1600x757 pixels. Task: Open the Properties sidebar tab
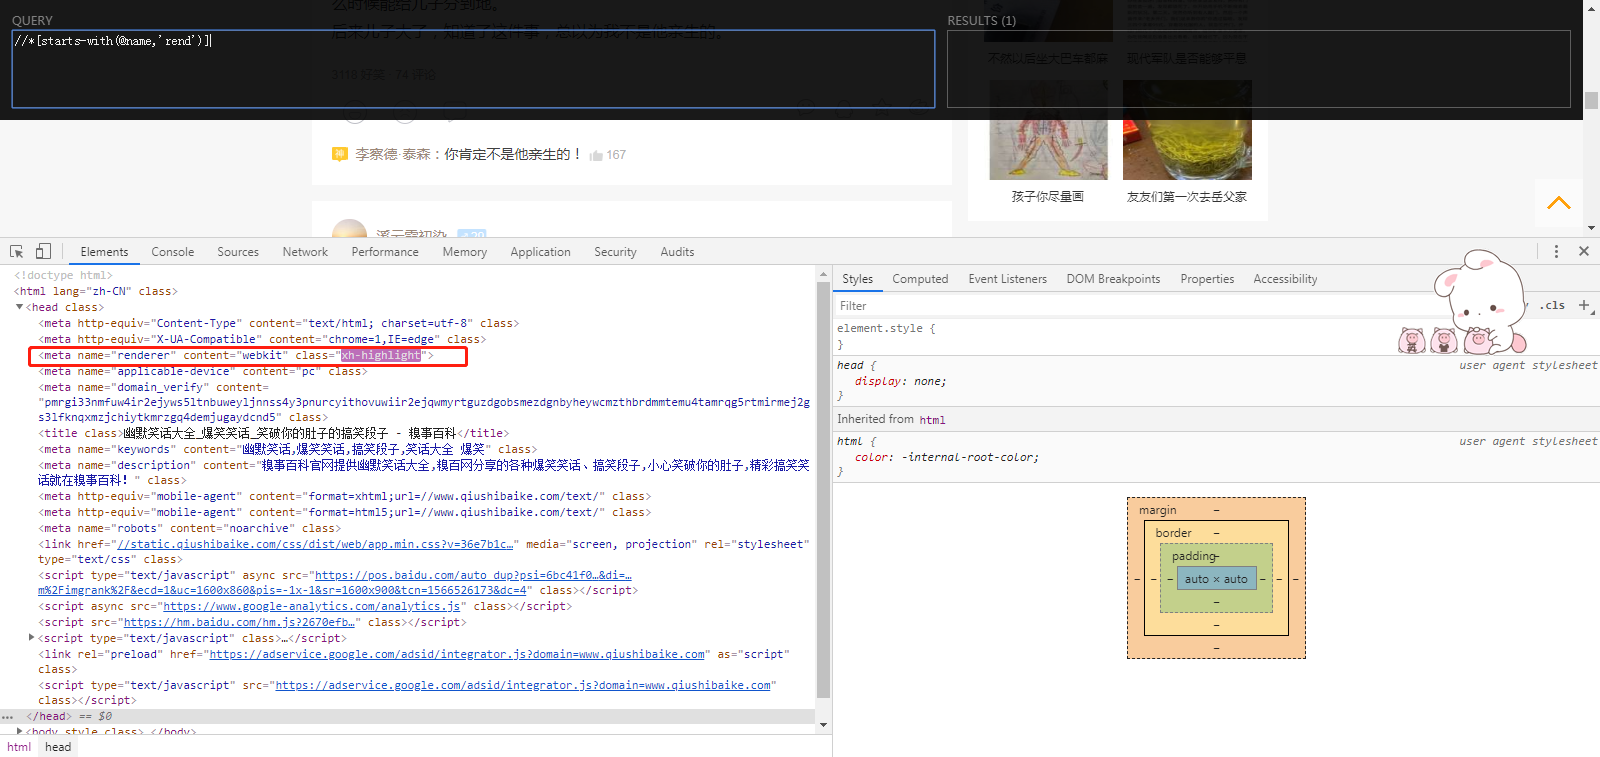[1207, 279]
